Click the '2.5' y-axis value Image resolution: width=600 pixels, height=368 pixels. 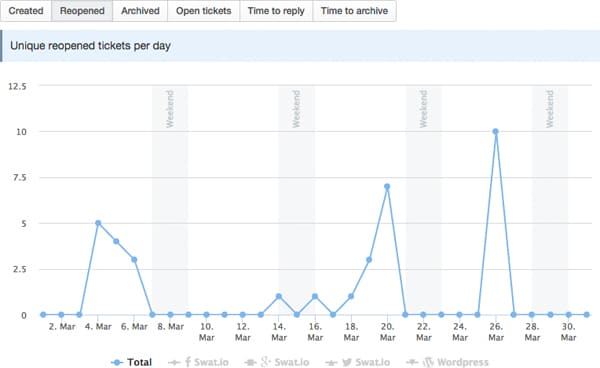(x=20, y=269)
